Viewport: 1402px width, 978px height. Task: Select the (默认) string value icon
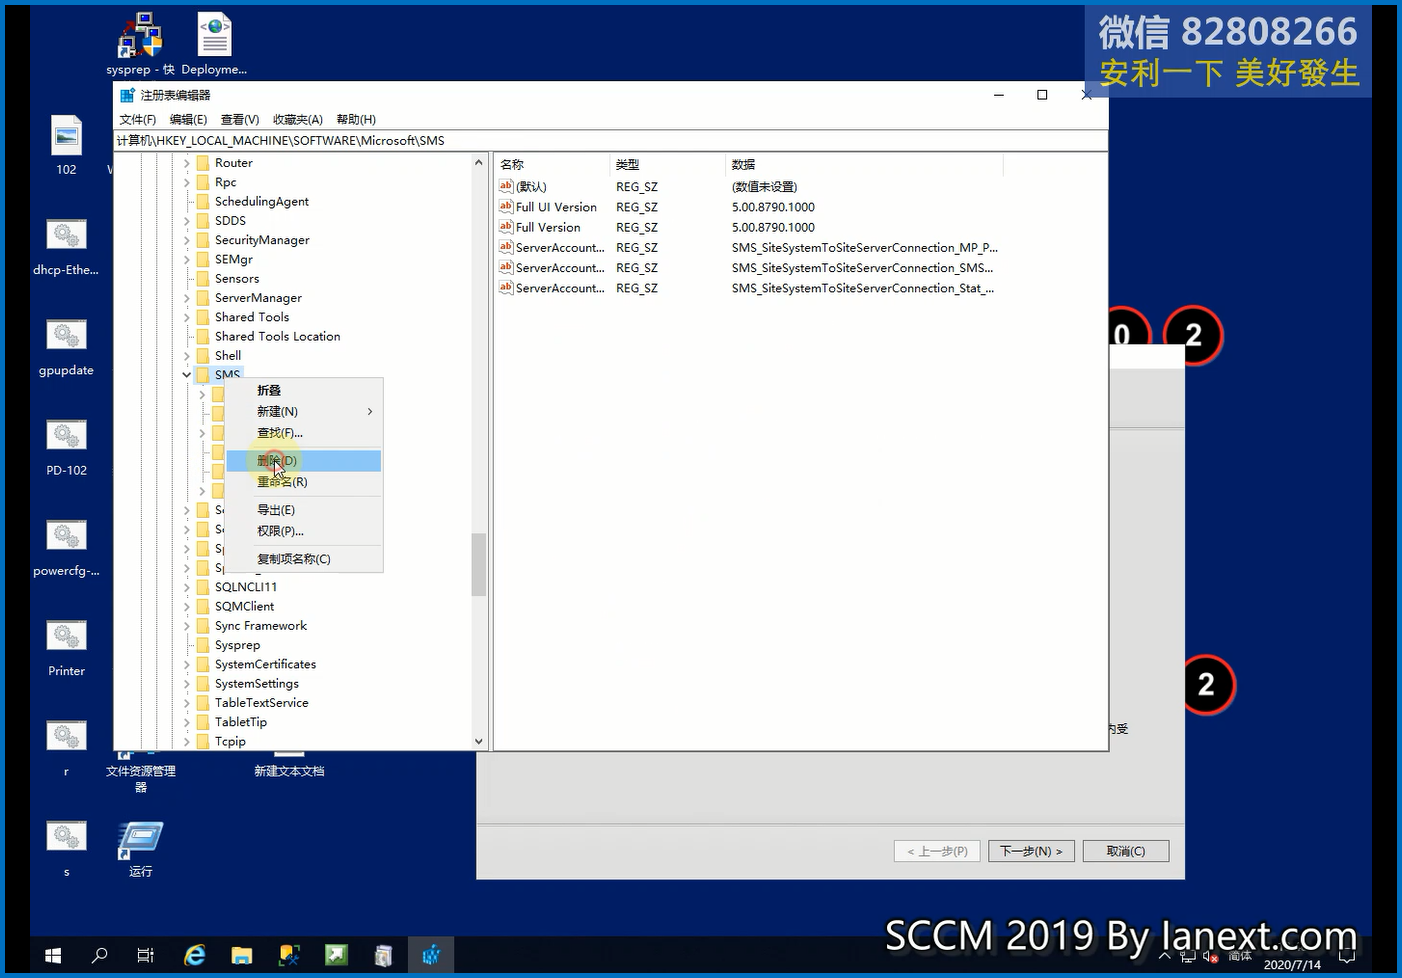[506, 186]
